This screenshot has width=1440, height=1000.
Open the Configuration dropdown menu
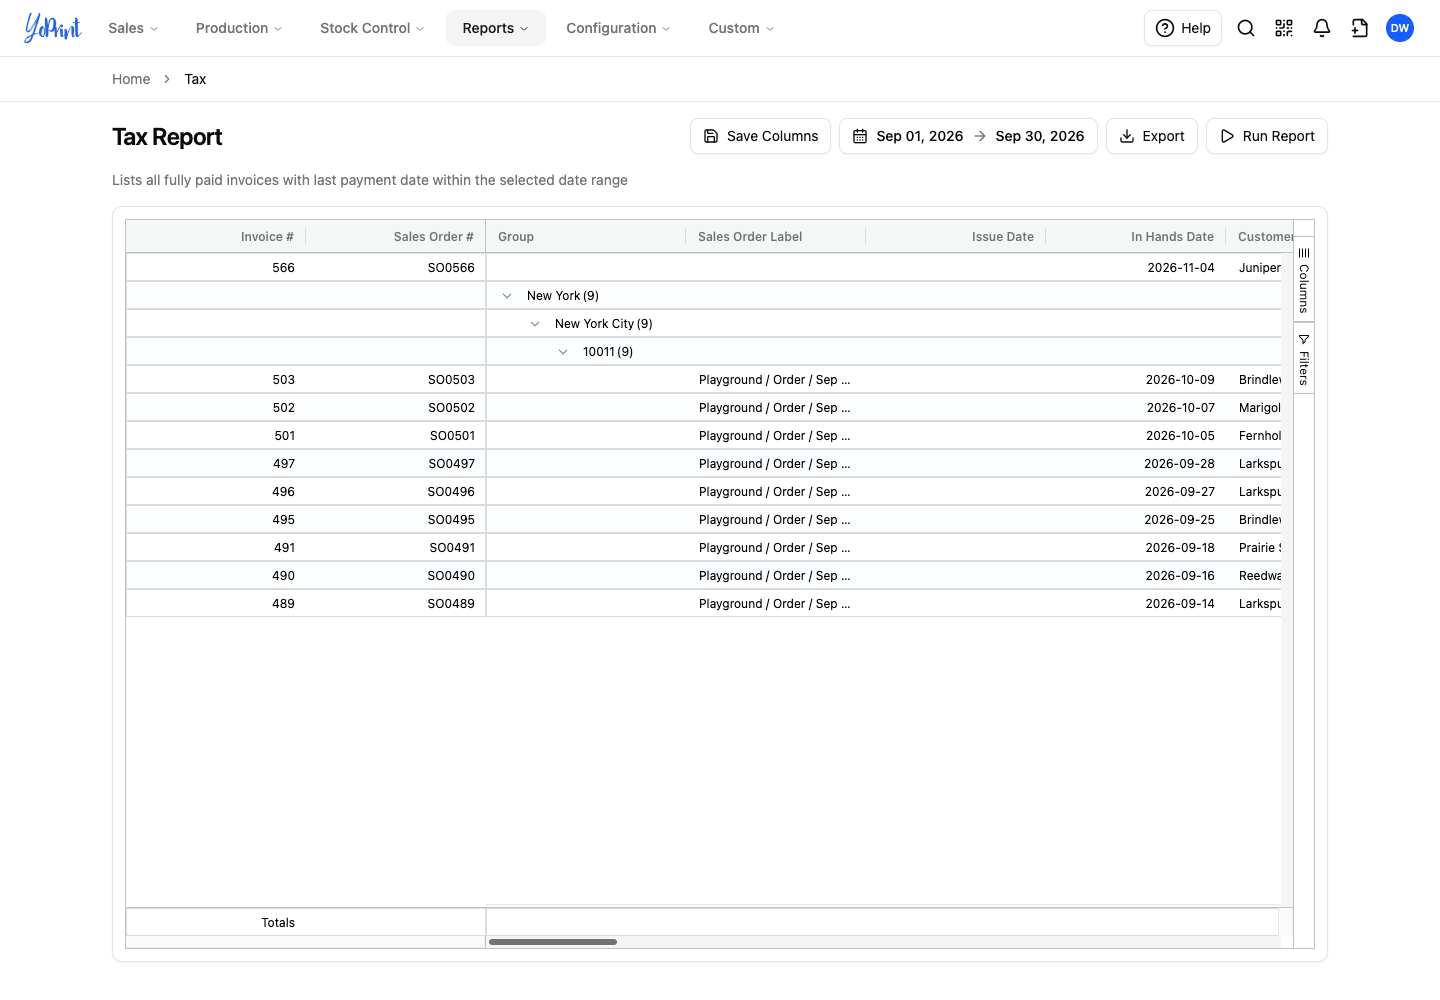[x=618, y=28]
